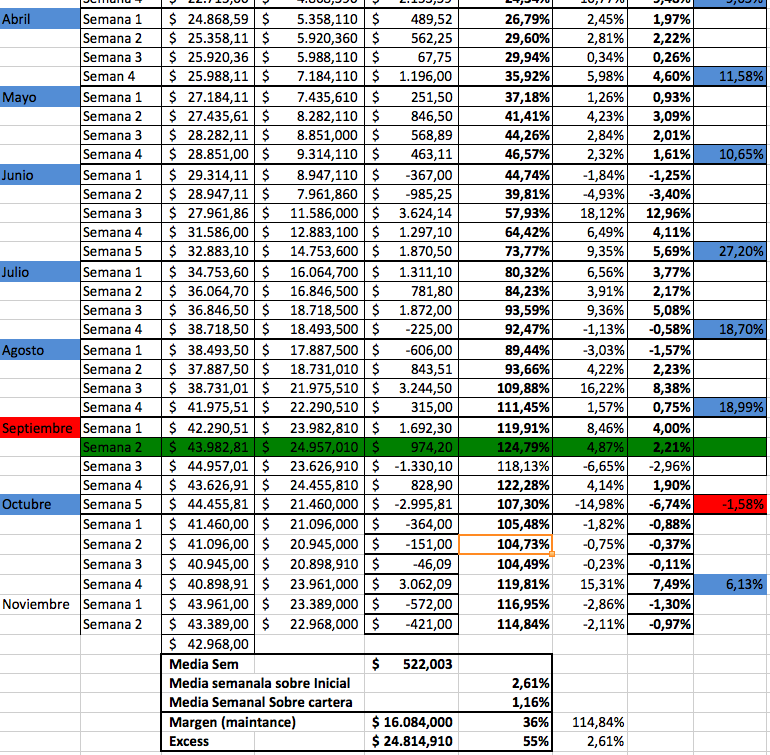770x755 pixels.
Task: Select the 7,49% cell
Action: 660,584
